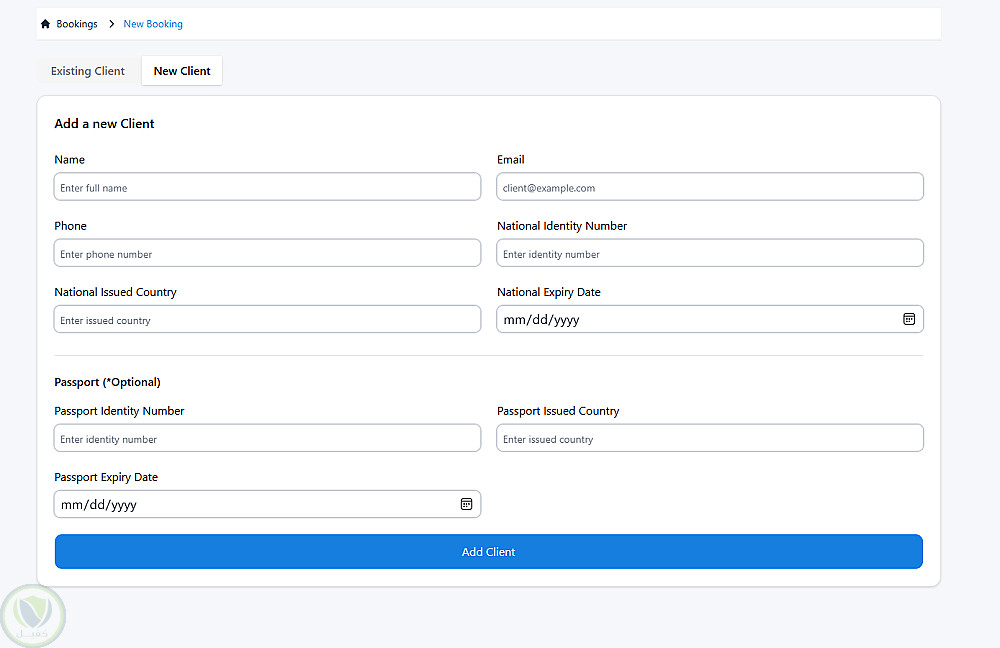Select the Phone number input
1000x648 pixels.
(x=267, y=253)
